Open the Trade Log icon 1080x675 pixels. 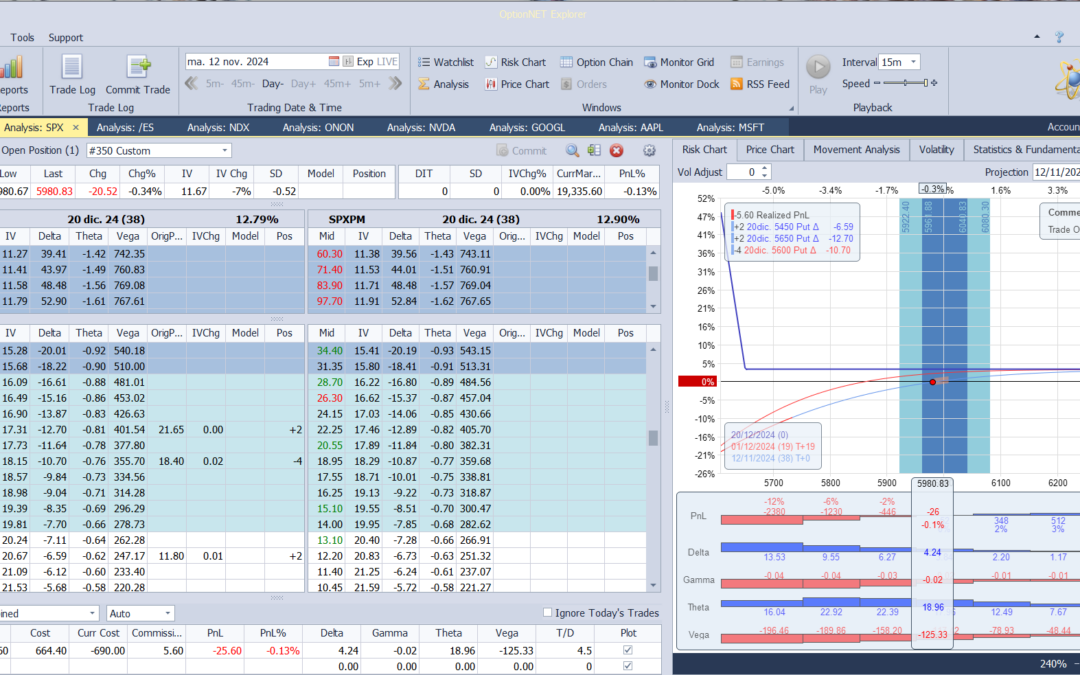pos(72,68)
